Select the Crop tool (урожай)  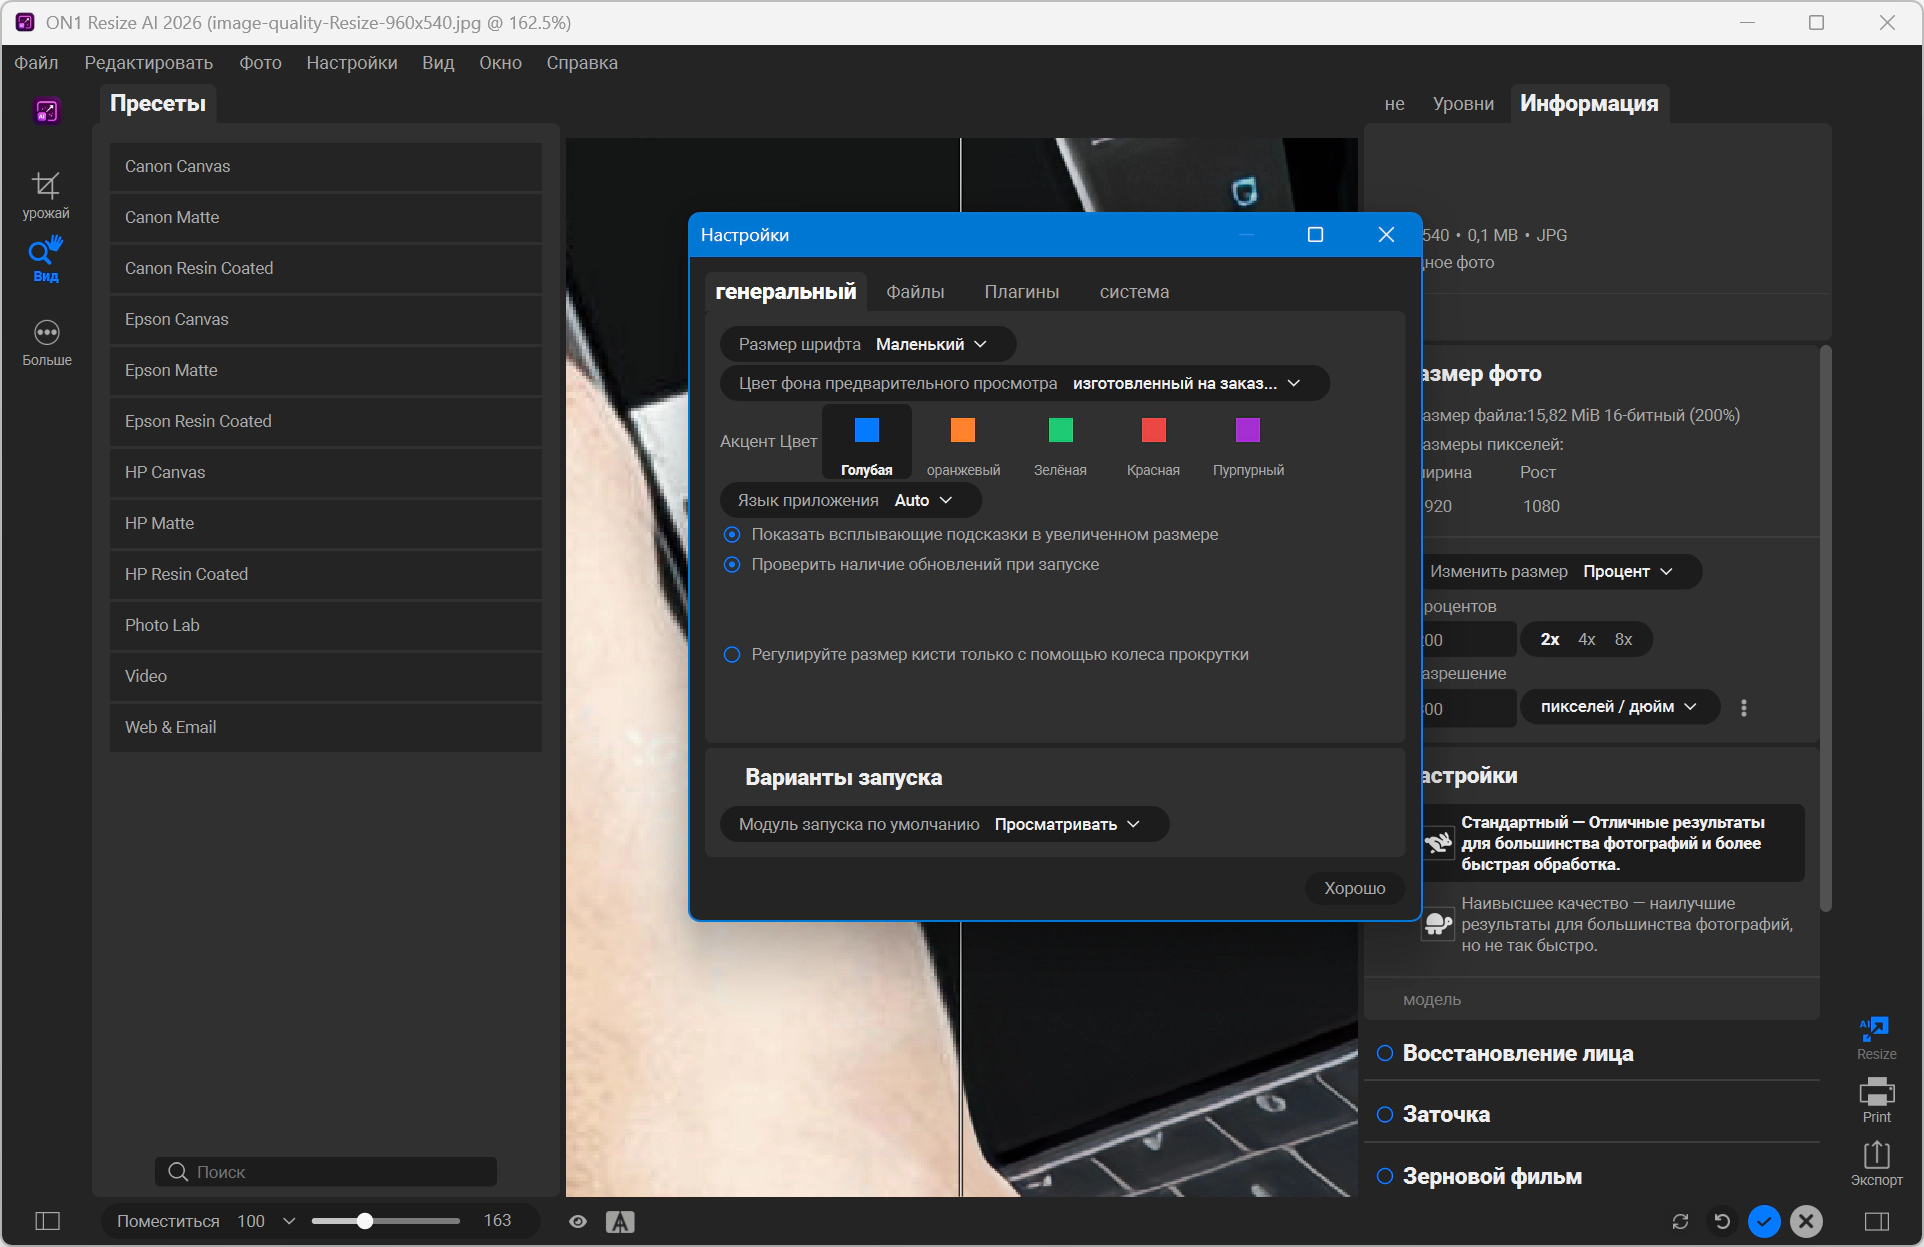point(46,194)
